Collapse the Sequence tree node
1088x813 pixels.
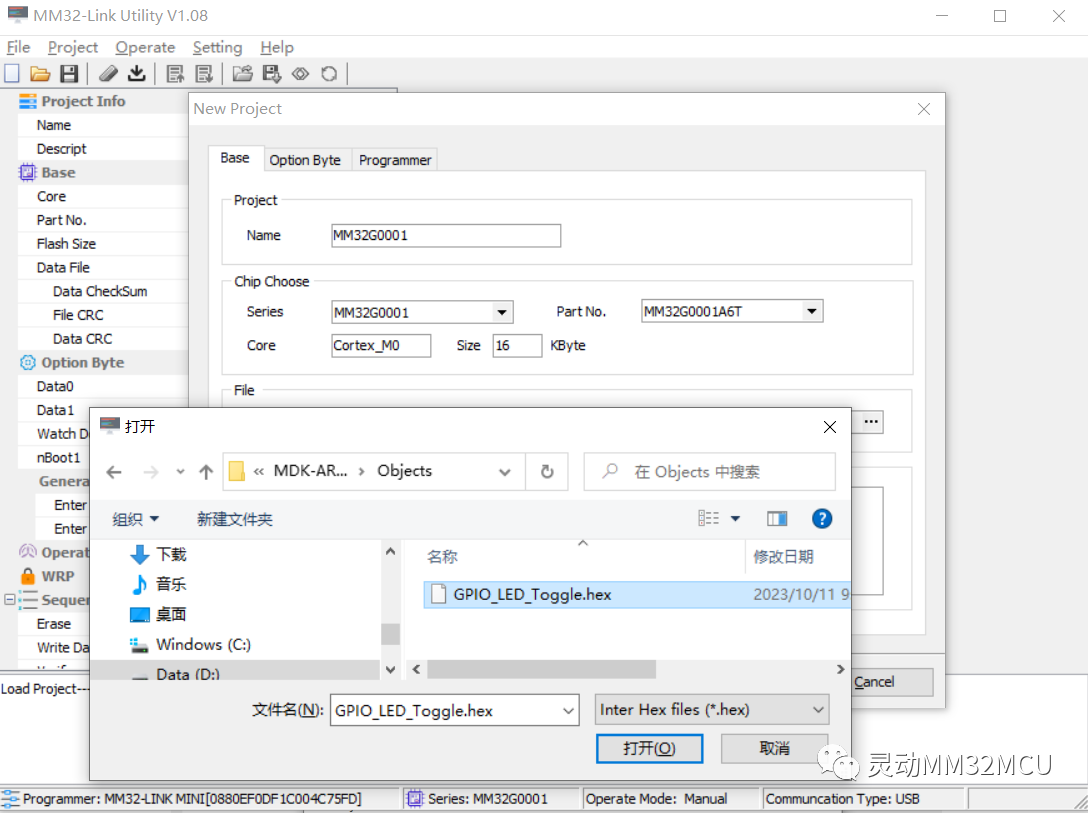[x=9, y=599]
